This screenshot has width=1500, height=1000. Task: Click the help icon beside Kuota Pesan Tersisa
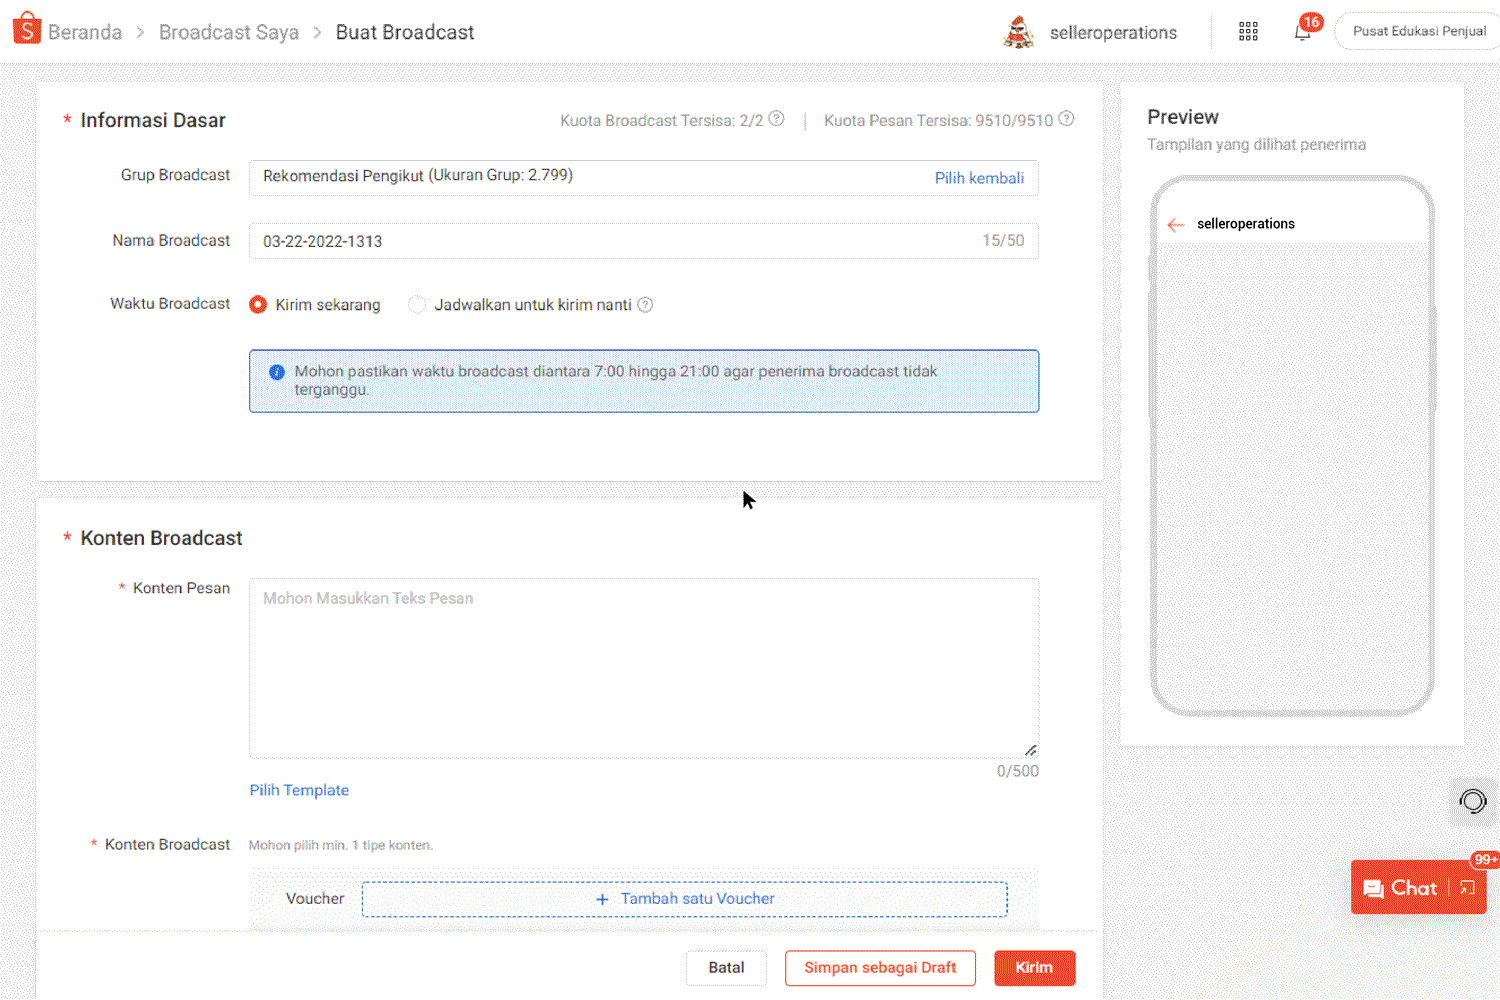tap(1066, 119)
